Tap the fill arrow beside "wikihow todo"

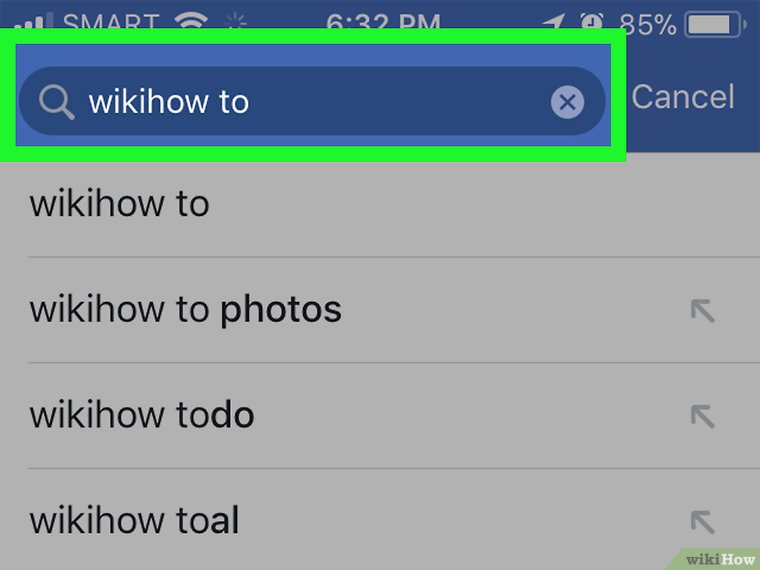[x=703, y=416]
